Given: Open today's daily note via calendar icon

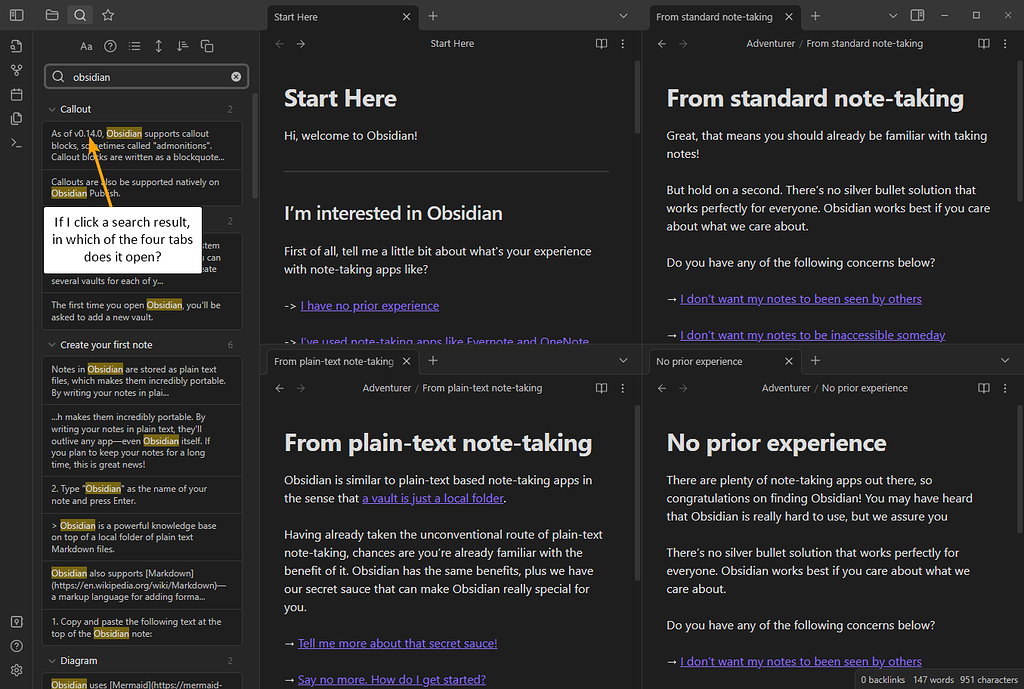Looking at the screenshot, I should [x=16, y=94].
